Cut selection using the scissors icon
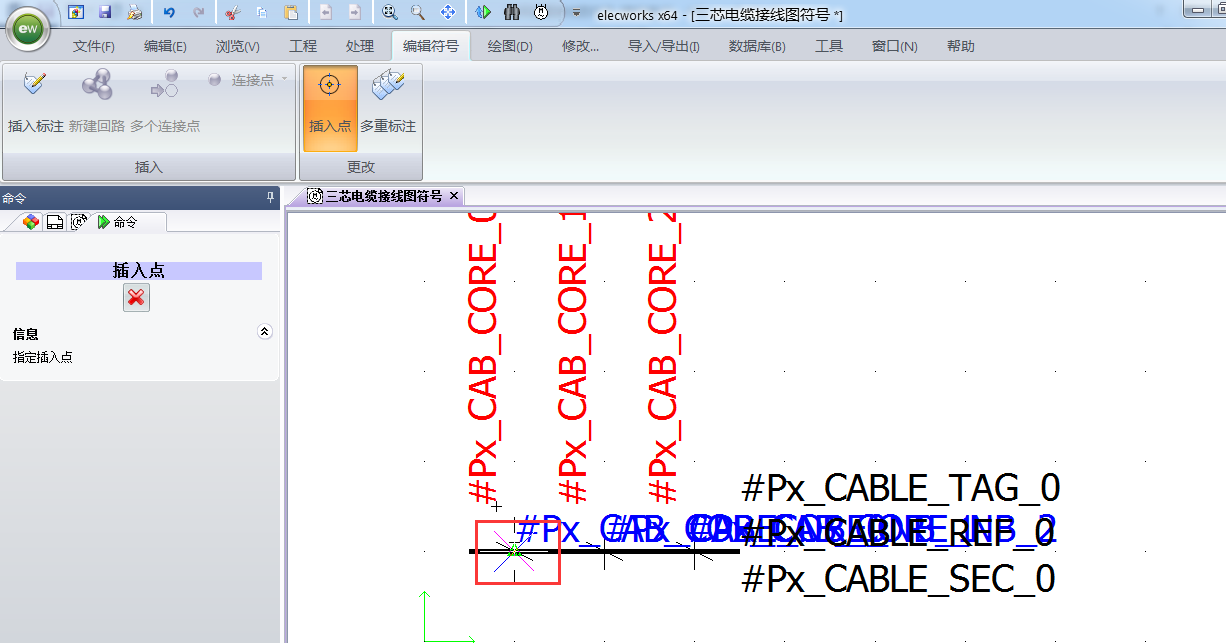This screenshot has width=1226, height=643. point(232,12)
